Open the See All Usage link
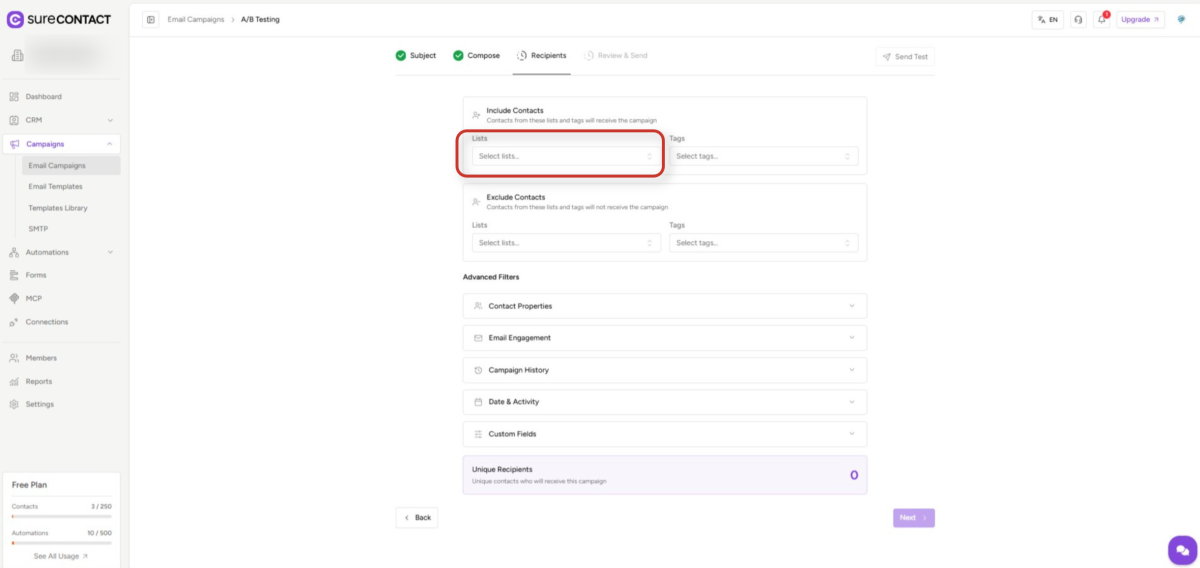The width and height of the screenshot is (1200, 568). pyautogui.click(x=61, y=556)
